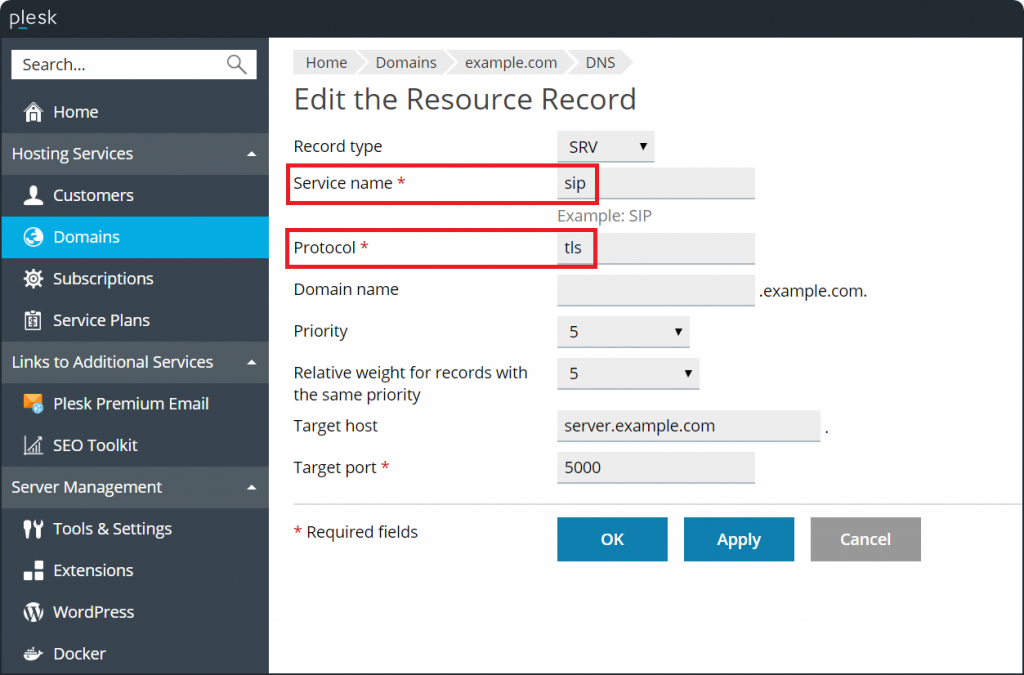Click the Customers person icon
This screenshot has width=1024, height=675.
pyautogui.click(x=33, y=195)
